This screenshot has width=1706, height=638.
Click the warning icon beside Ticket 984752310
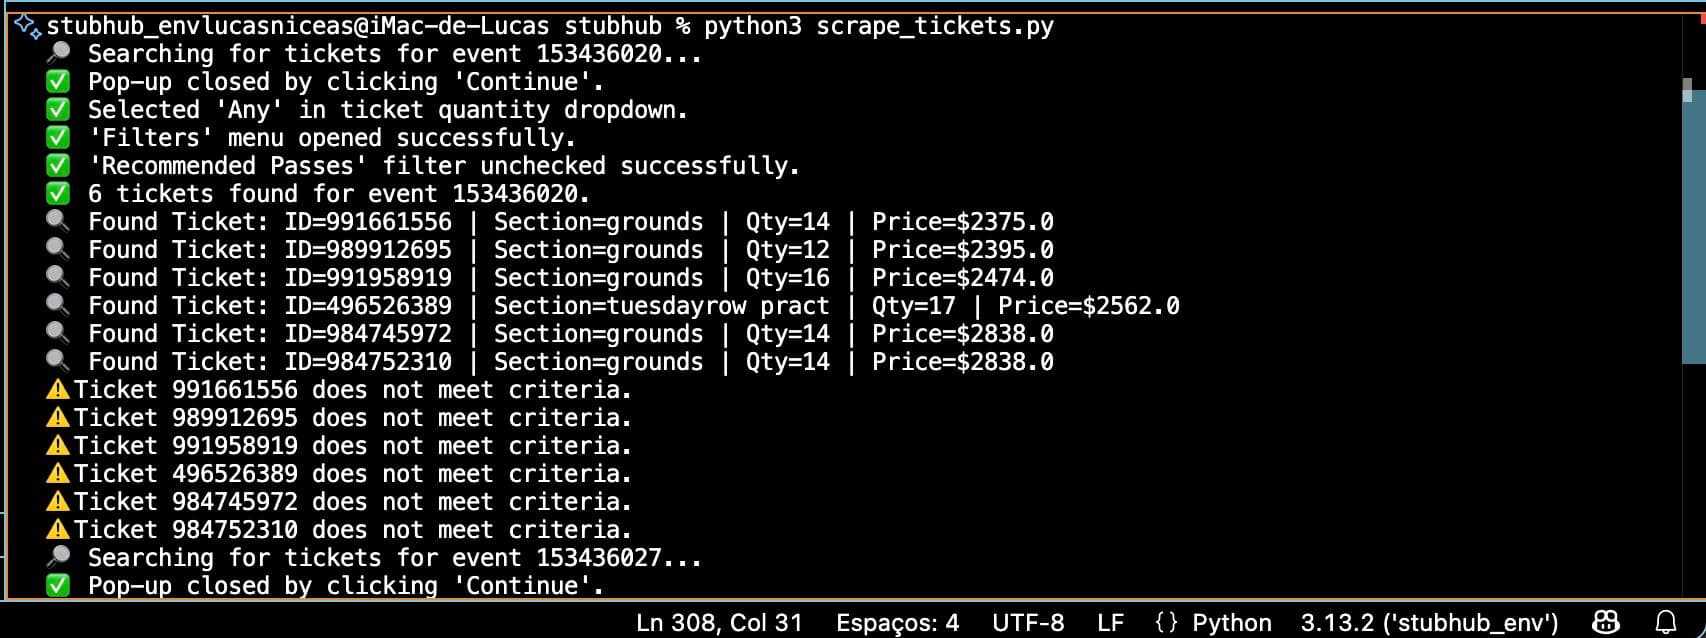point(59,529)
